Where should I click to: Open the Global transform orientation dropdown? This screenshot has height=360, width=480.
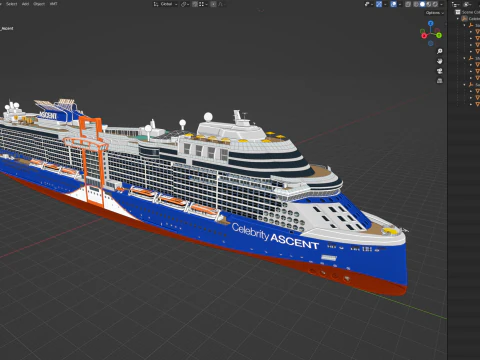pyautogui.click(x=165, y=4)
